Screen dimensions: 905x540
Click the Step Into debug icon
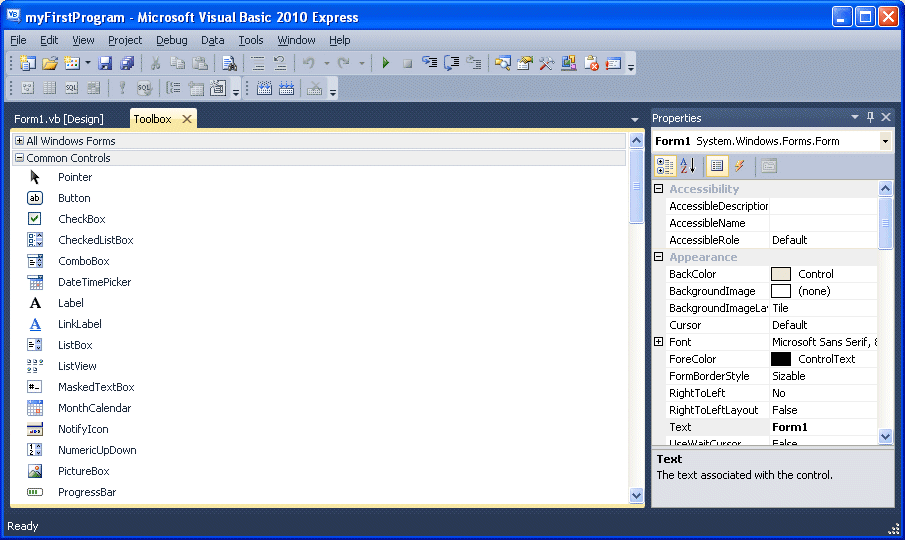429,63
